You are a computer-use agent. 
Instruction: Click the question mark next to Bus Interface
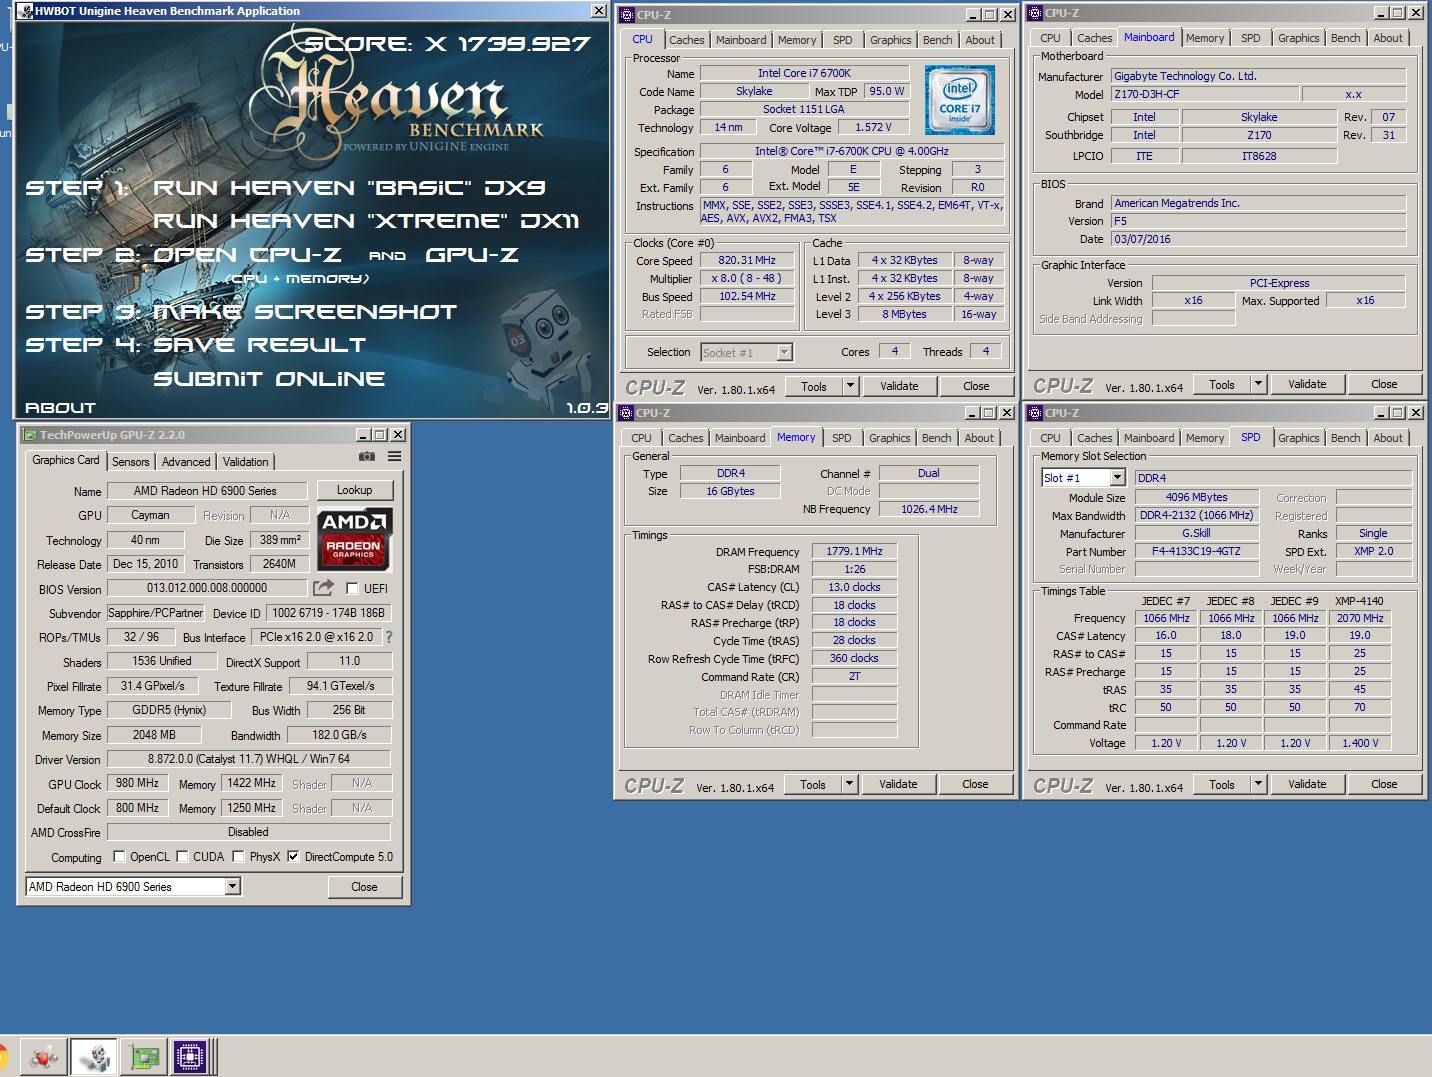(389, 637)
